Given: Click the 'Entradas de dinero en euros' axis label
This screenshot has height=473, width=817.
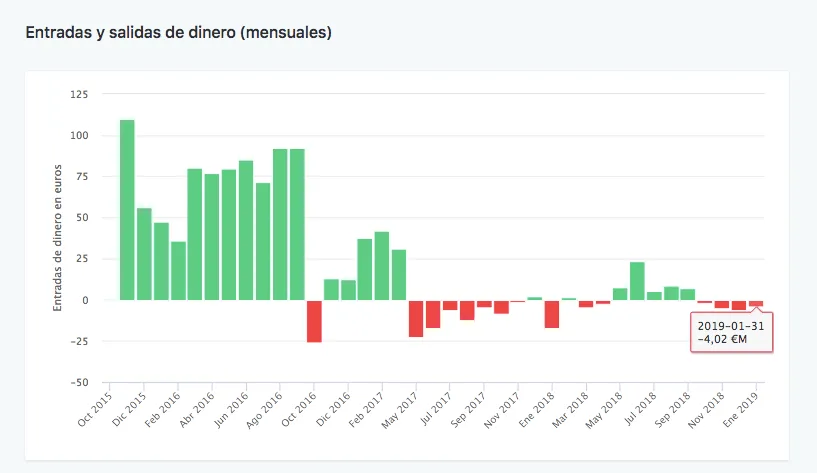Looking at the screenshot, I should 58,237.
